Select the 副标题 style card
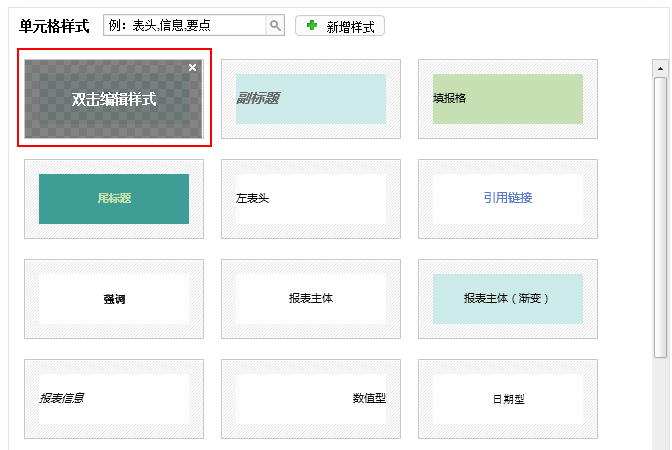672x450 pixels. click(311, 99)
